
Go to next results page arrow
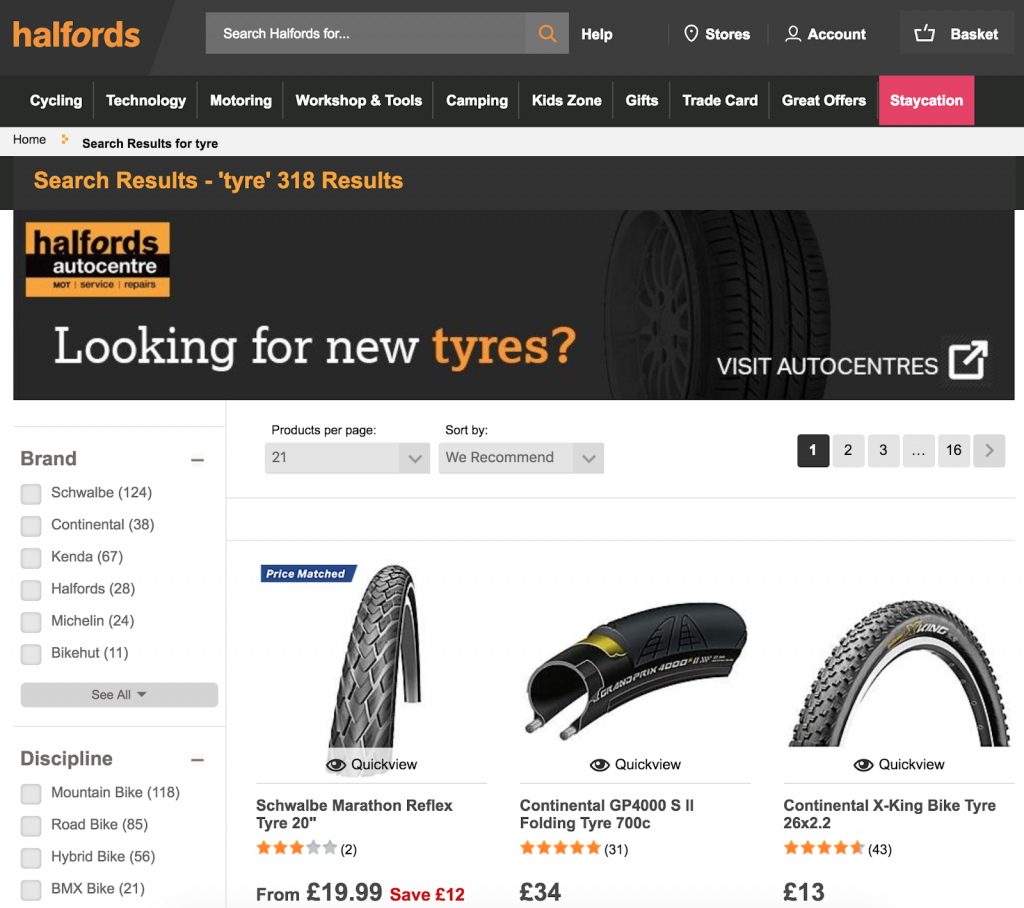pos(989,450)
